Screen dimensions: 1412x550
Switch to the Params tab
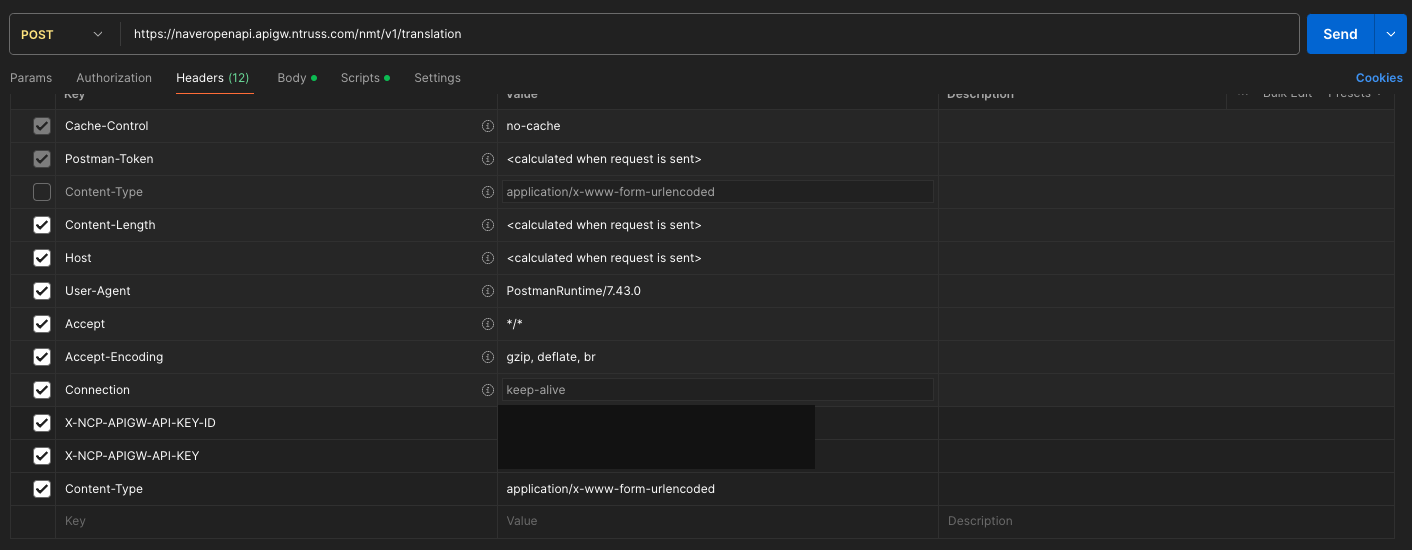31,78
